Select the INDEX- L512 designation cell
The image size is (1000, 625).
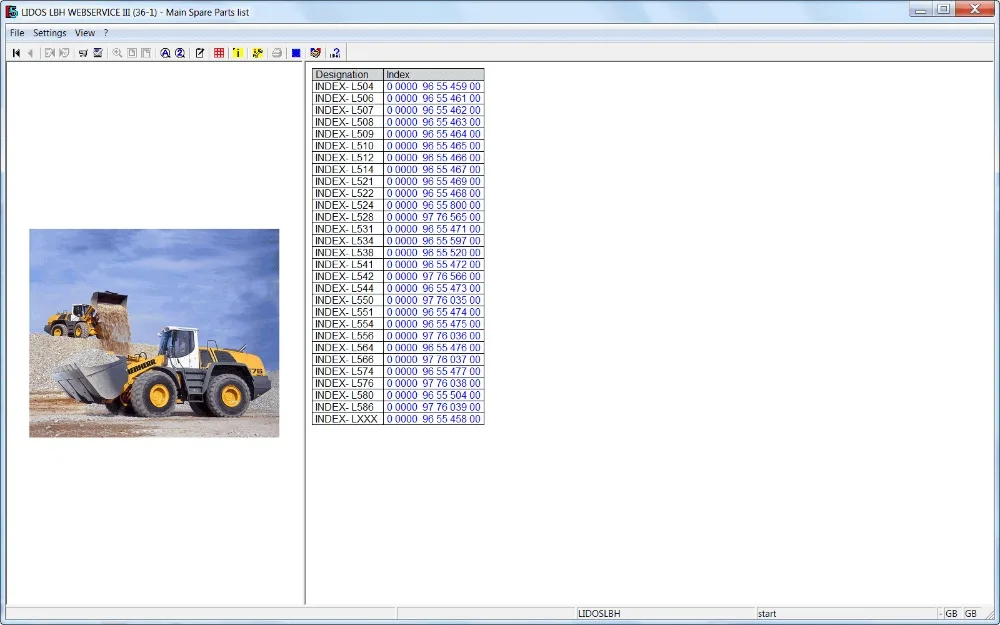coord(348,158)
